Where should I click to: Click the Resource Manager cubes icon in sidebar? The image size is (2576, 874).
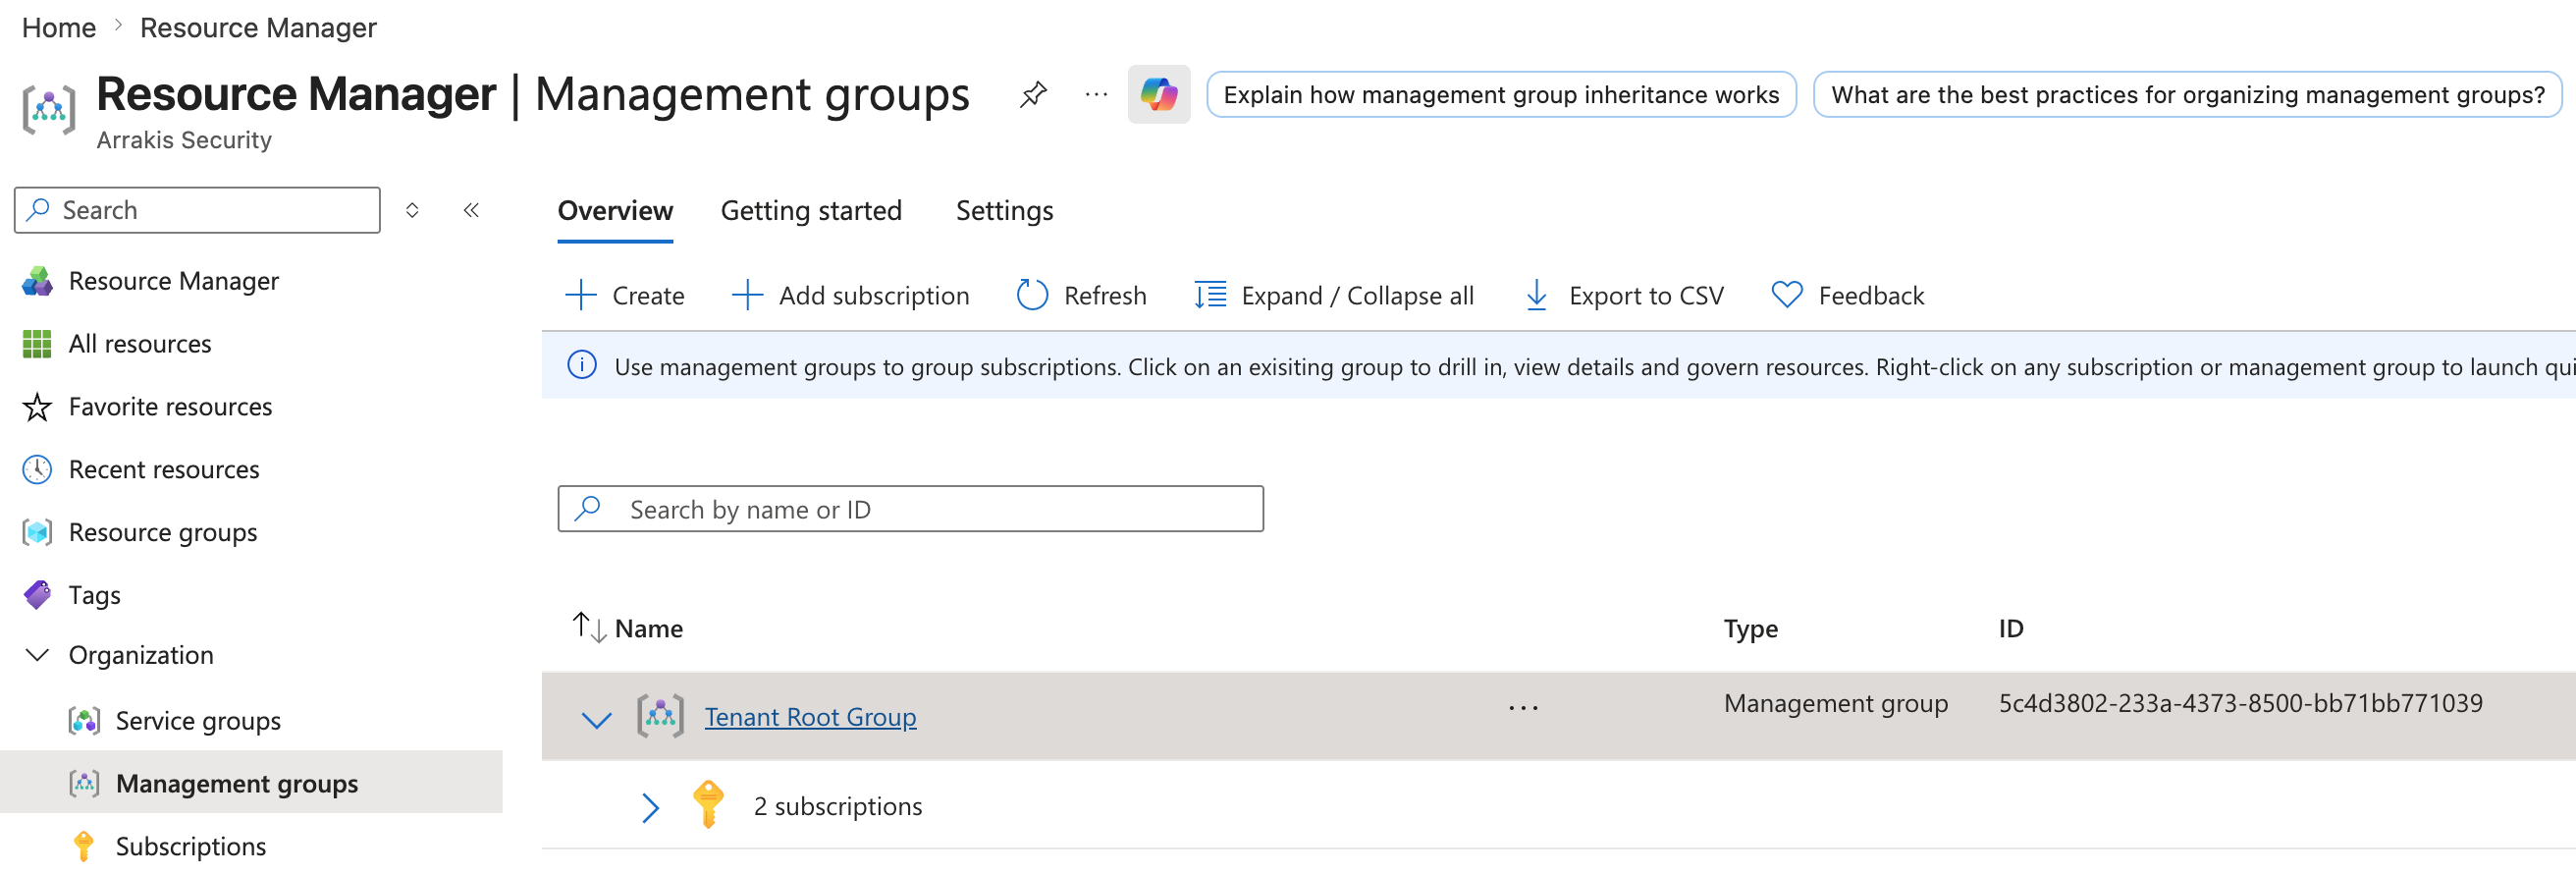click(x=37, y=282)
